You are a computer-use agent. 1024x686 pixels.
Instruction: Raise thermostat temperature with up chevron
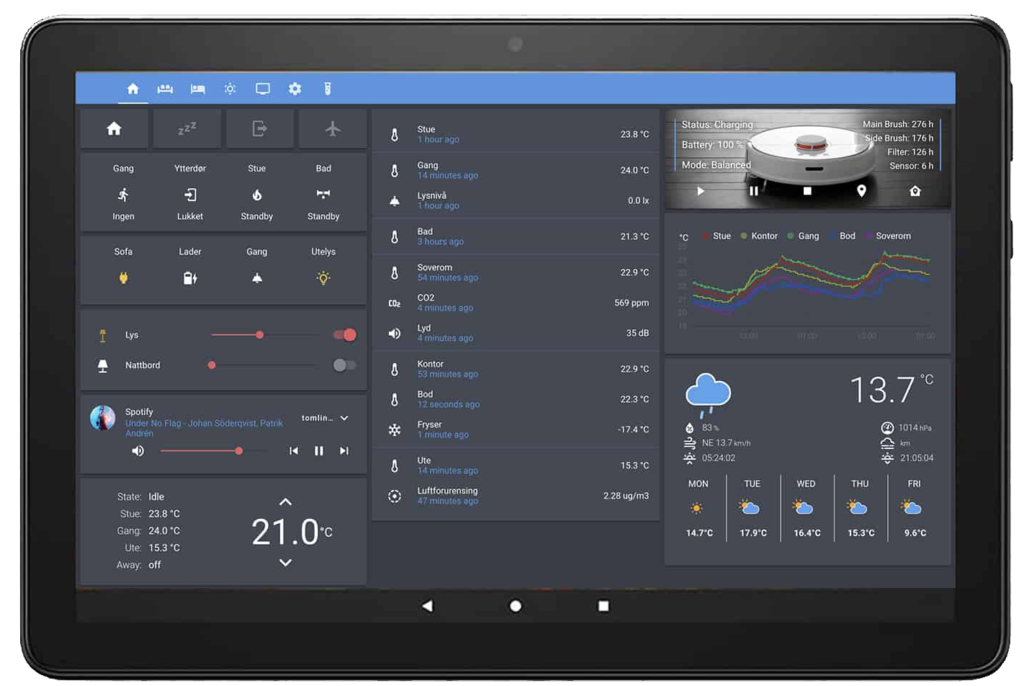point(285,502)
